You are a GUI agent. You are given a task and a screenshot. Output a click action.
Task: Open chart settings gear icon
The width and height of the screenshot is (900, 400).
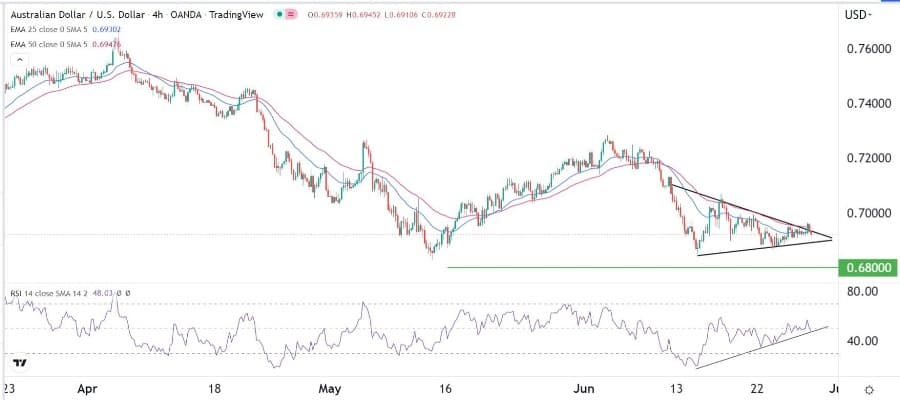click(870, 389)
